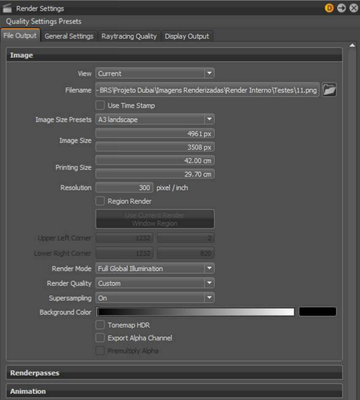The width and height of the screenshot is (360, 400).
Task: Open the Raytracing Quality tab
Action: pyautogui.click(x=129, y=36)
